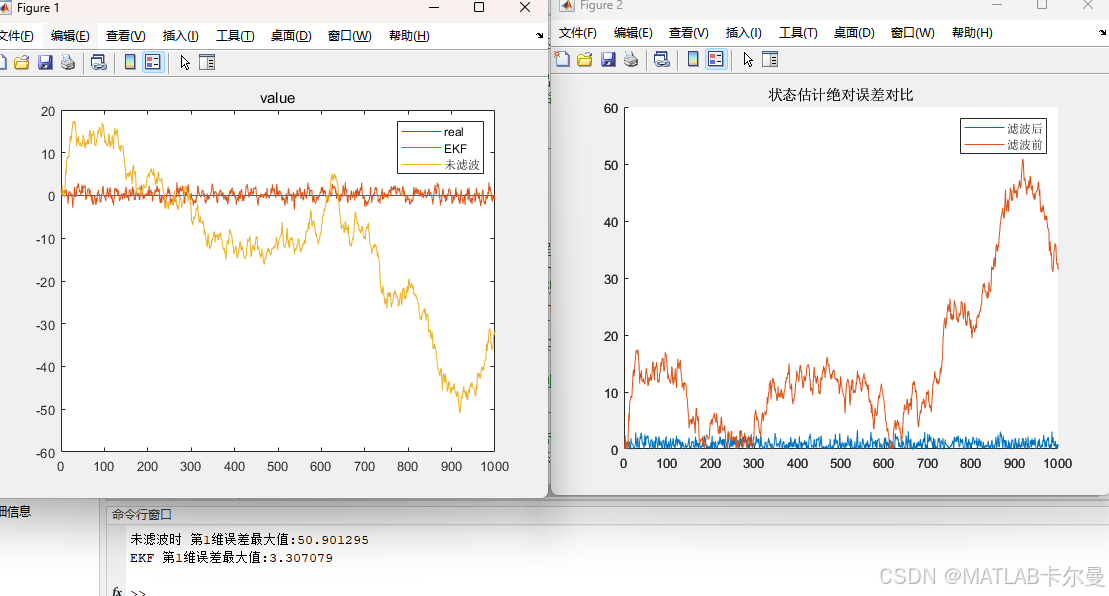Link plot icon in Figure 1 toolbar

pos(99,62)
